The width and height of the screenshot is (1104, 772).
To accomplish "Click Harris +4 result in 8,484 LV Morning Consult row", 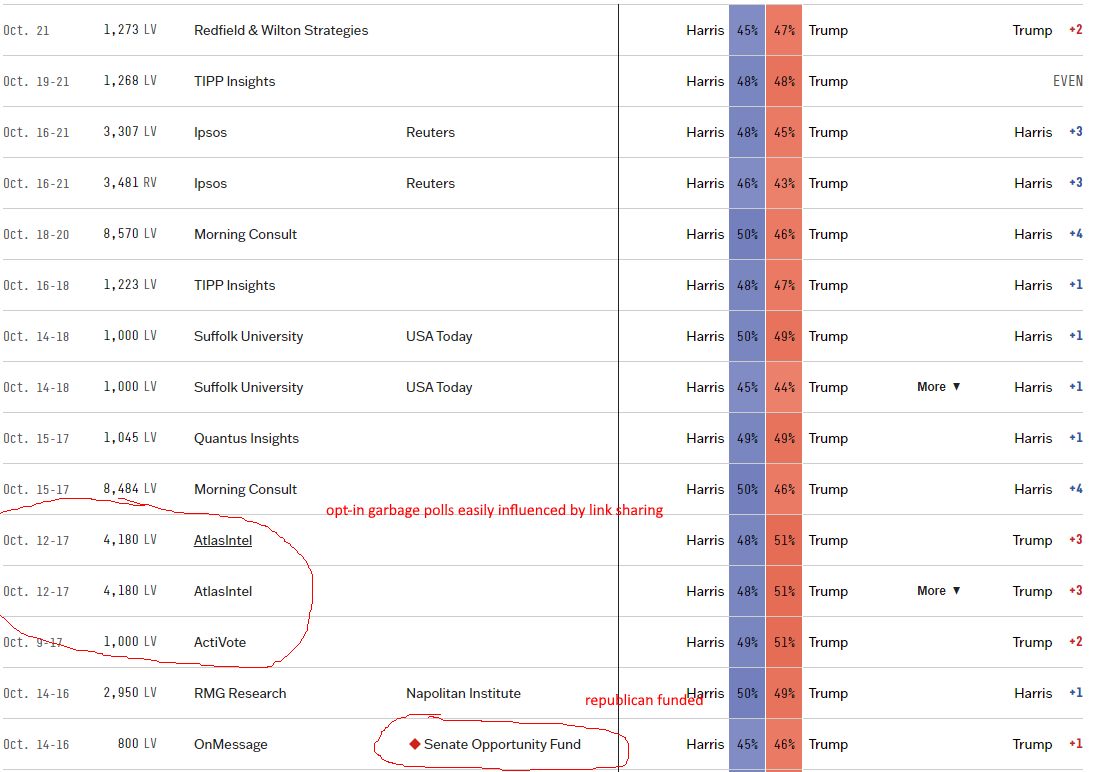I will tap(1047, 489).
